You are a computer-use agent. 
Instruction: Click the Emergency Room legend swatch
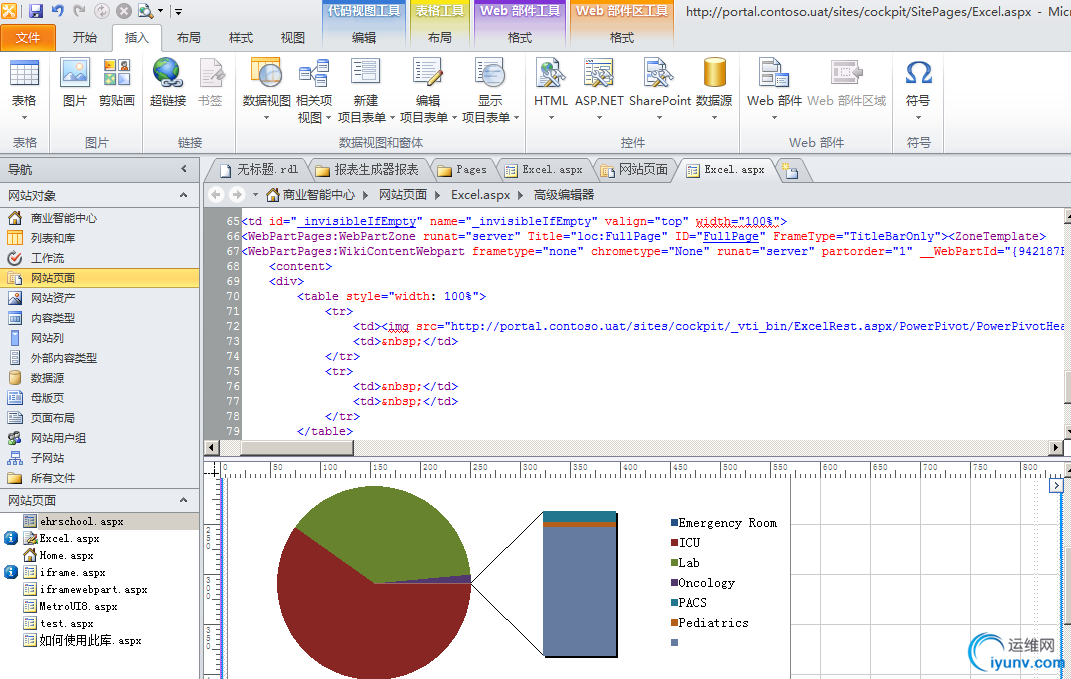(x=674, y=523)
